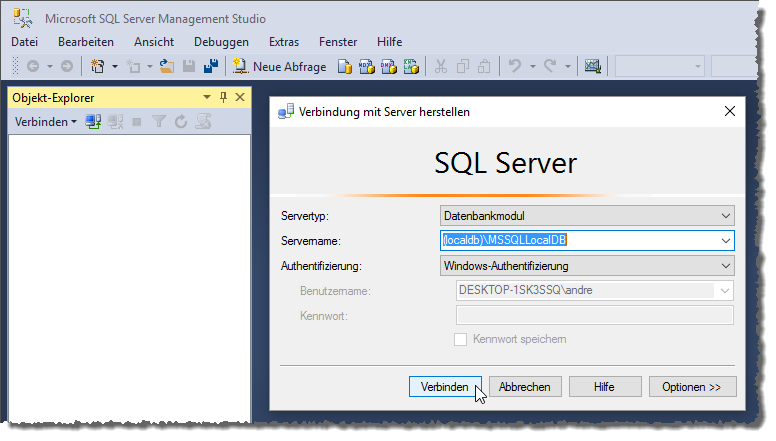Toggle the Kennwort speichern checkbox
Viewport: 776px width, 441px height.
tap(460, 340)
